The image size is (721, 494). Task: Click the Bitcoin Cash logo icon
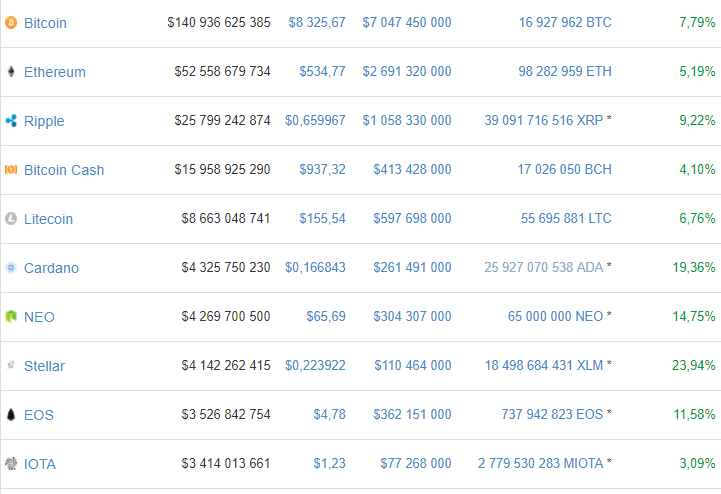coord(11,170)
